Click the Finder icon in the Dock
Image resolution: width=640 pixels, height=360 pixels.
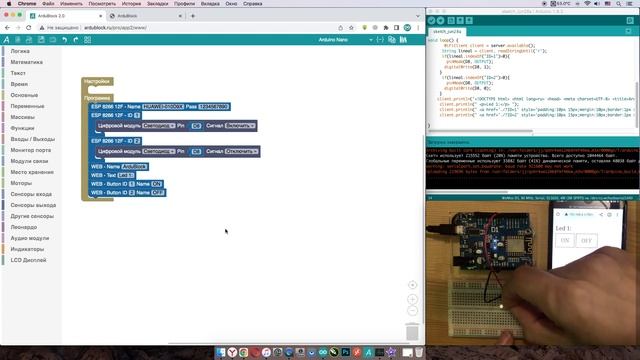pos(220,352)
